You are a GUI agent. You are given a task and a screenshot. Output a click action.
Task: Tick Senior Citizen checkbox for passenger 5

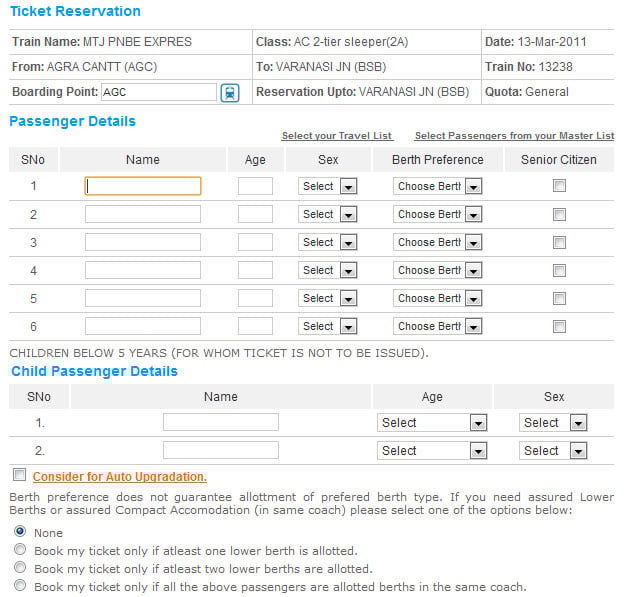tap(559, 298)
